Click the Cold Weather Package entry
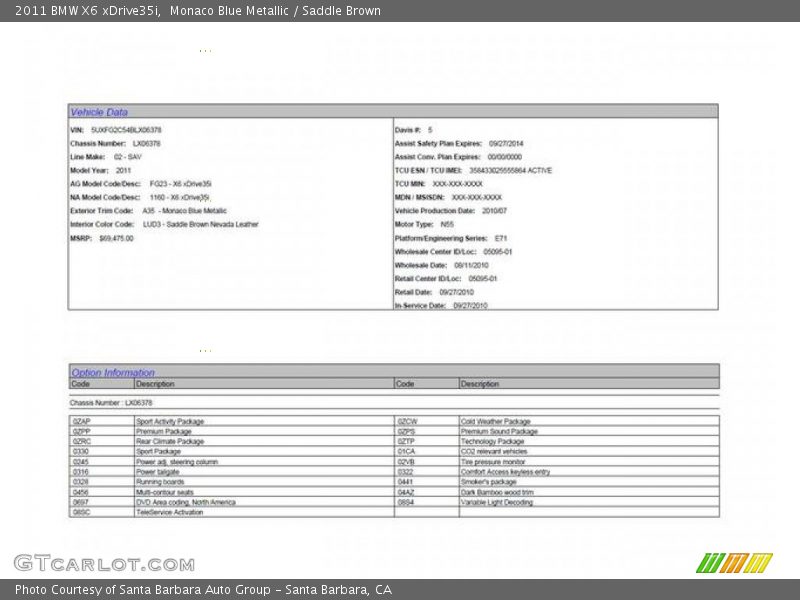800x600 pixels. point(495,422)
